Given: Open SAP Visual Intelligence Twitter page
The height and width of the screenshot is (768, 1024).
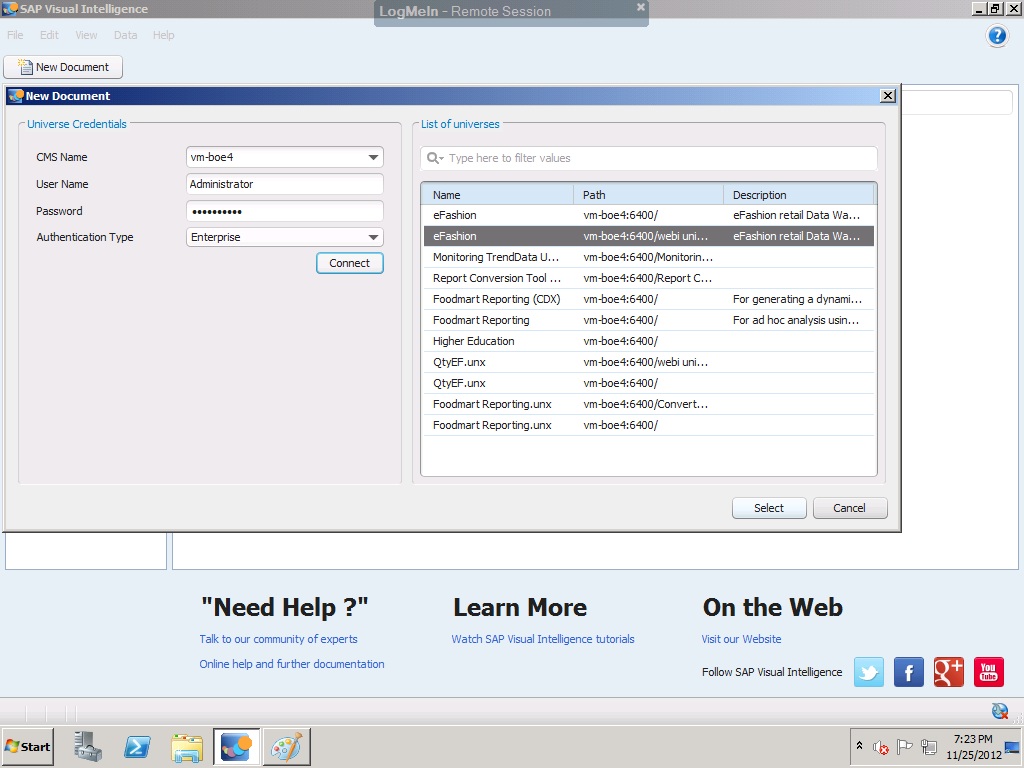Looking at the screenshot, I should coord(869,672).
